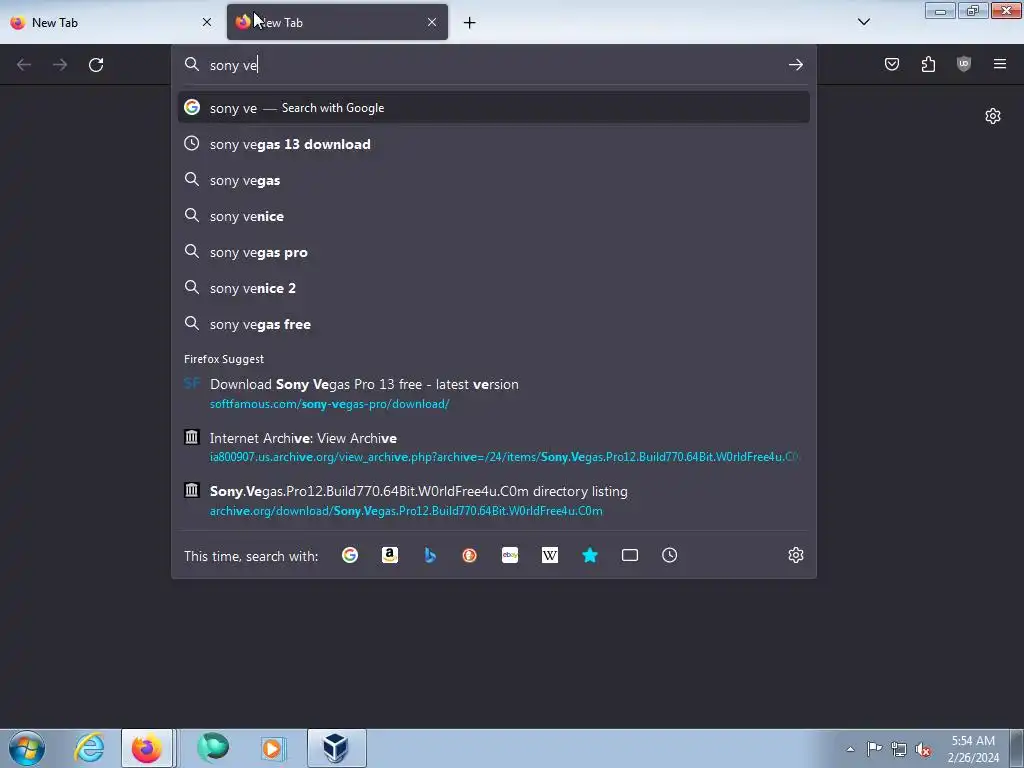
Task: Open Action Center flag icon
Action: click(874, 749)
